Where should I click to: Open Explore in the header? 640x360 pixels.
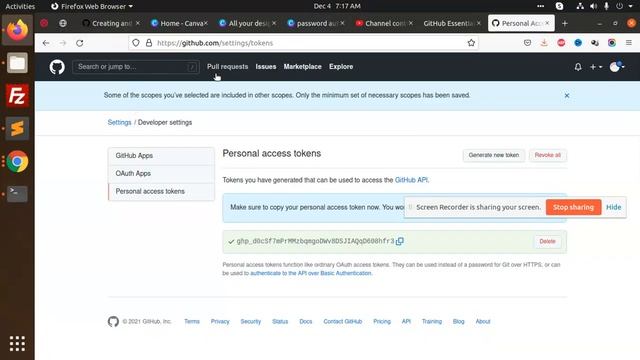pyautogui.click(x=341, y=67)
